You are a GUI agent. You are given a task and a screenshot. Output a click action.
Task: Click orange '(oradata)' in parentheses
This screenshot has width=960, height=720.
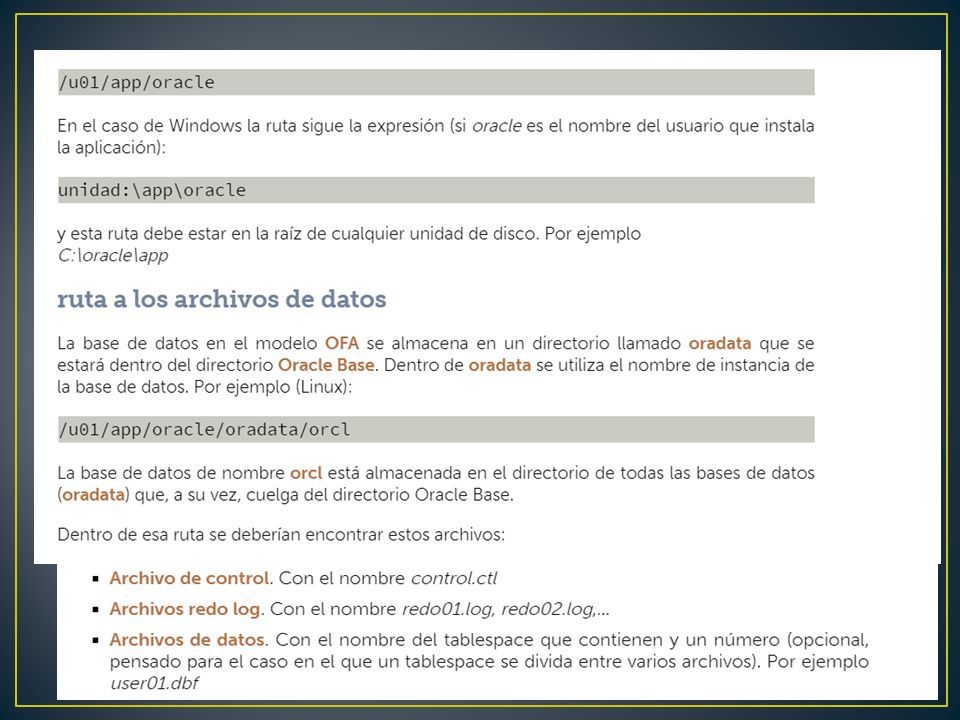pyautogui.click(x=93, y=495)
